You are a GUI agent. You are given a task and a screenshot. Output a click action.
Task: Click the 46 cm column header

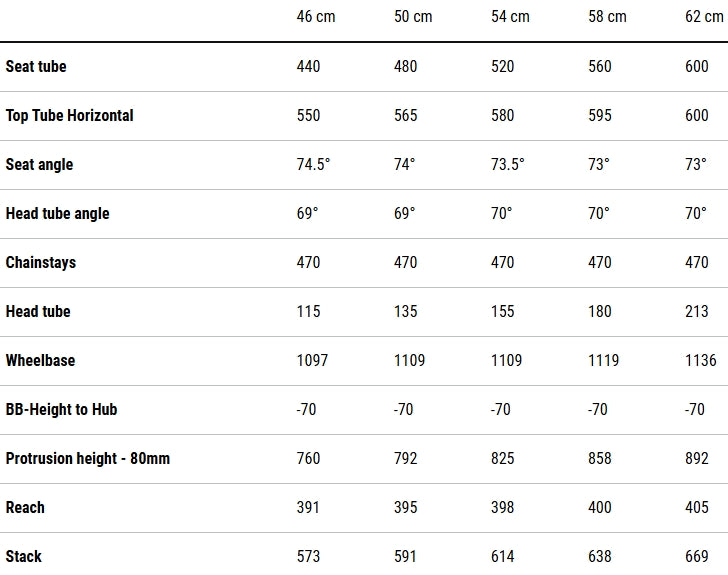coord(316,17)
